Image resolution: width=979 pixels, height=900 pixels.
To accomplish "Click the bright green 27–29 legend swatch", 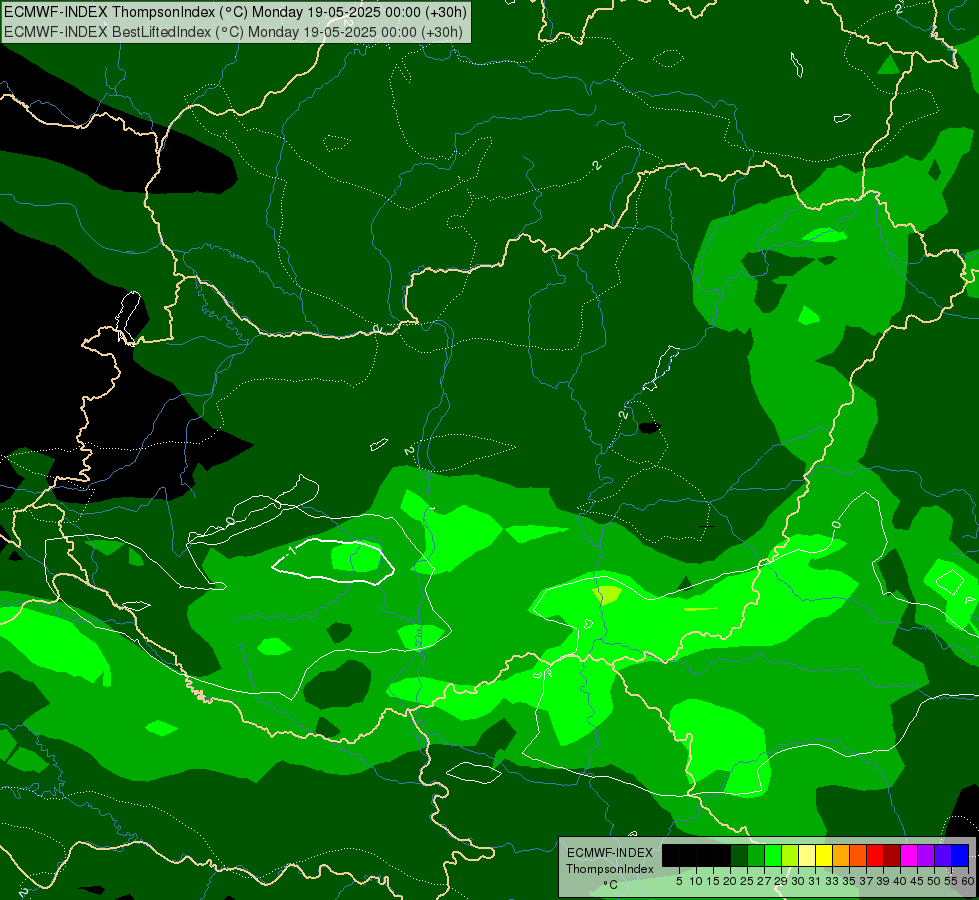I will [773, 855].
